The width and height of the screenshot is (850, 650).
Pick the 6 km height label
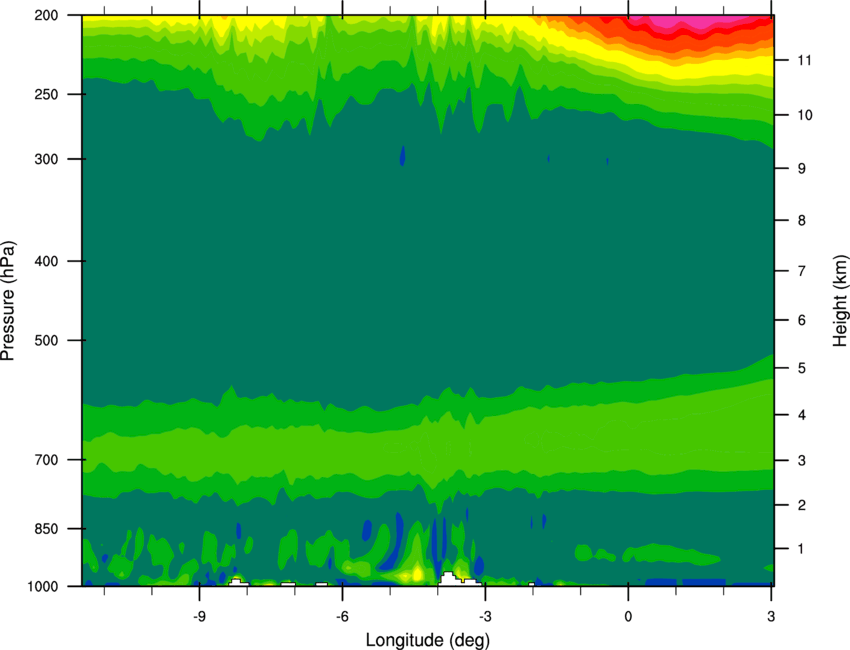(x=801, y=320)
